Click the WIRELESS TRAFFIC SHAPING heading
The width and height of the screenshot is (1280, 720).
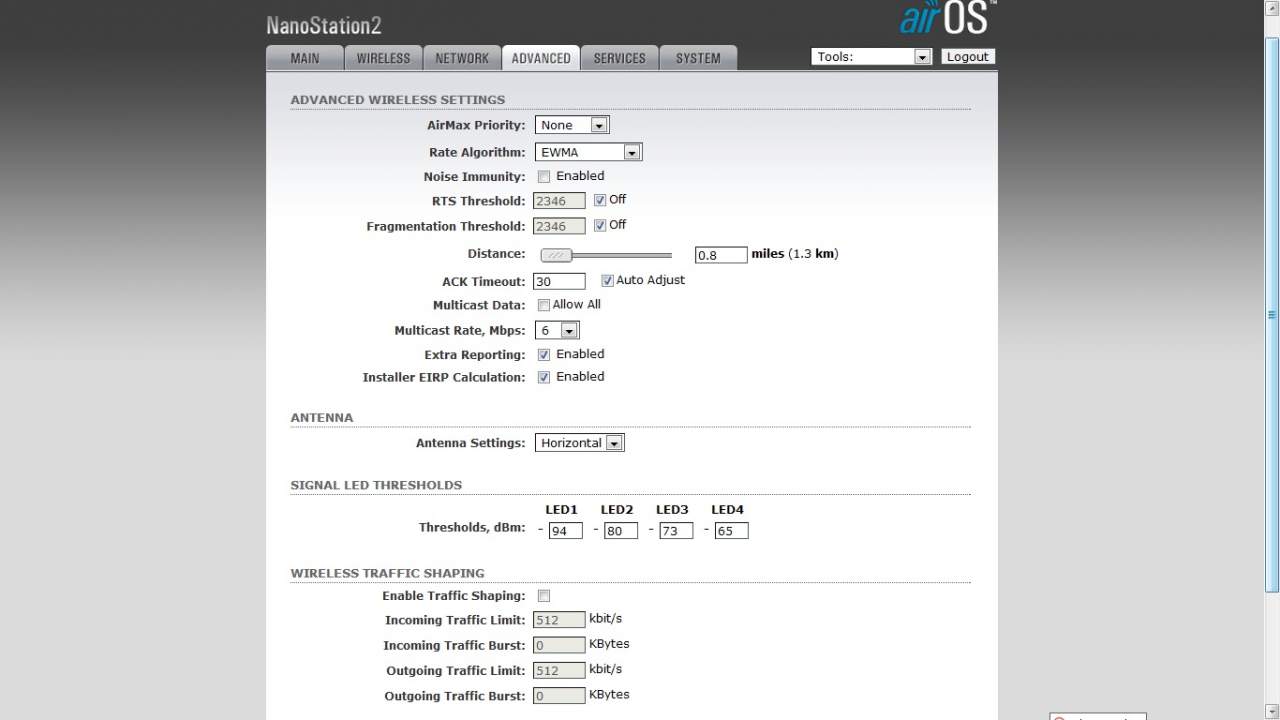387,573
